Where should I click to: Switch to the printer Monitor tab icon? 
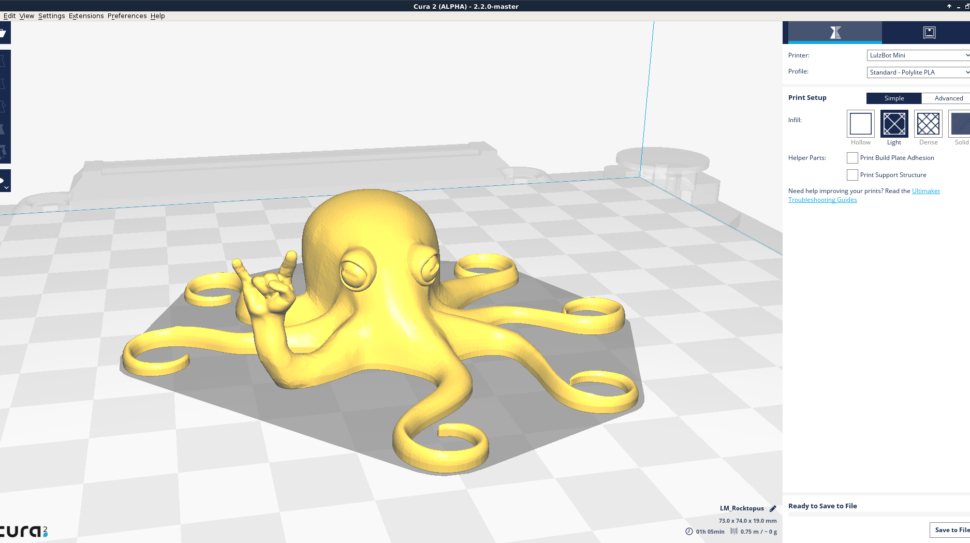pos(927,33)
